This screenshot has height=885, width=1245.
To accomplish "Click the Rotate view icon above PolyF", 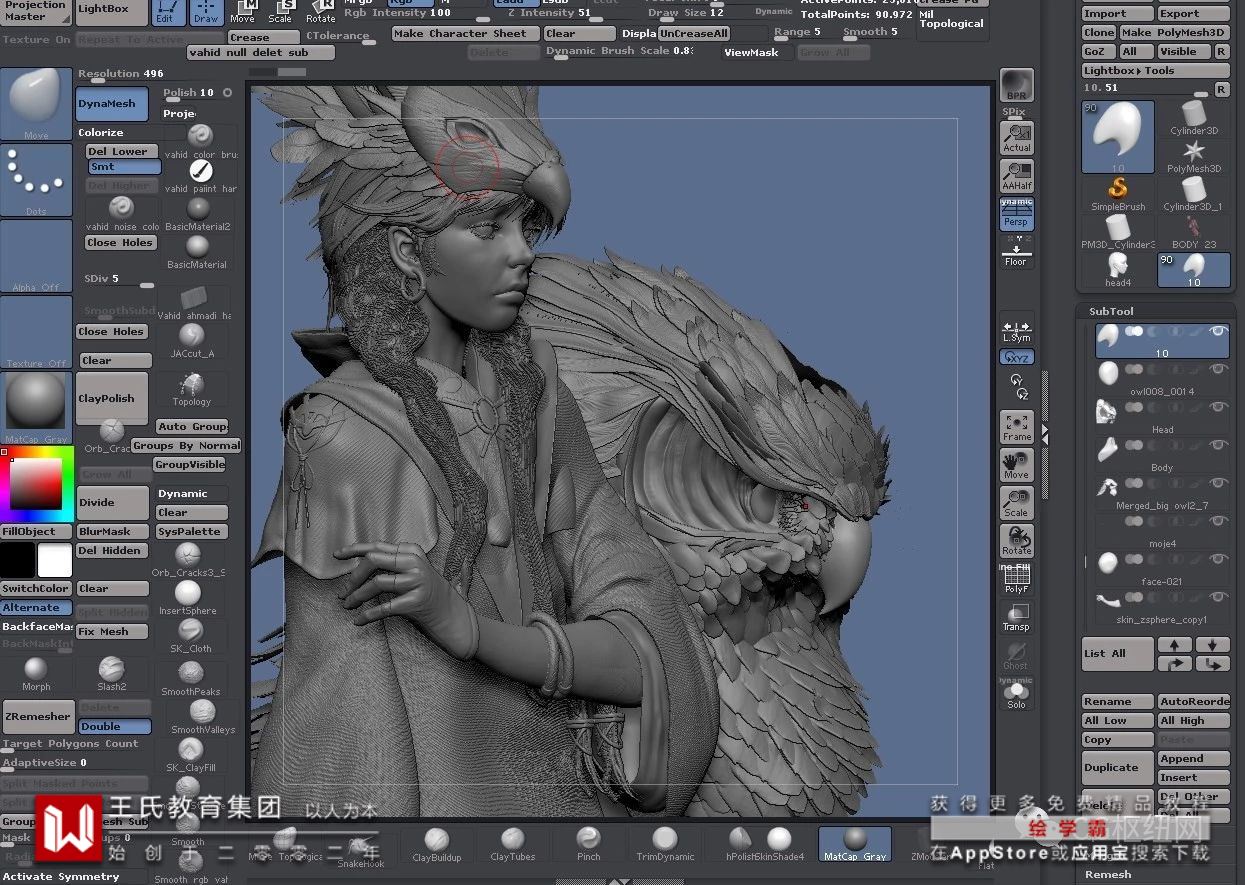I will [x=1017, y=541].
